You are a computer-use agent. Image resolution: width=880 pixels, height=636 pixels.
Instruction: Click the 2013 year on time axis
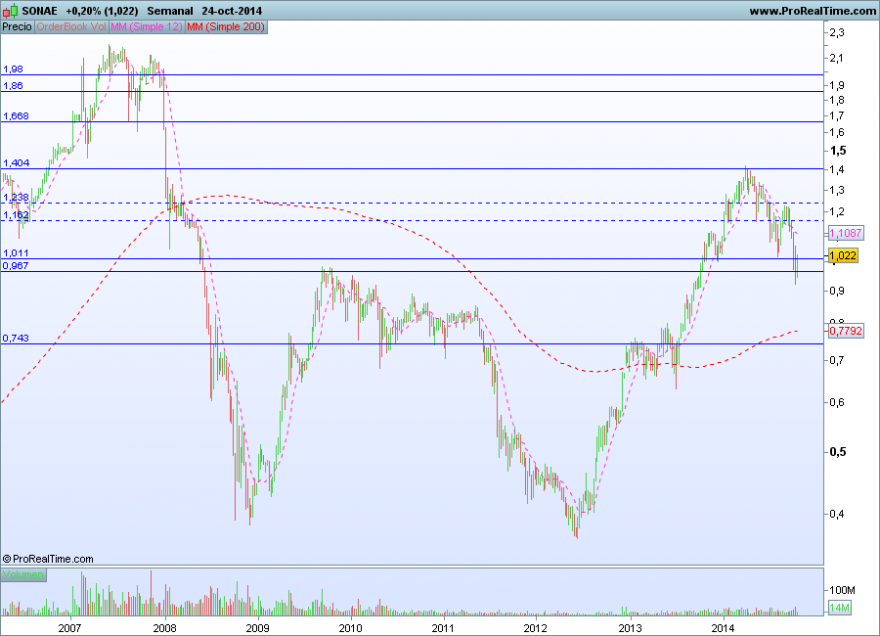pyautogui.click(x=630, y=628)
